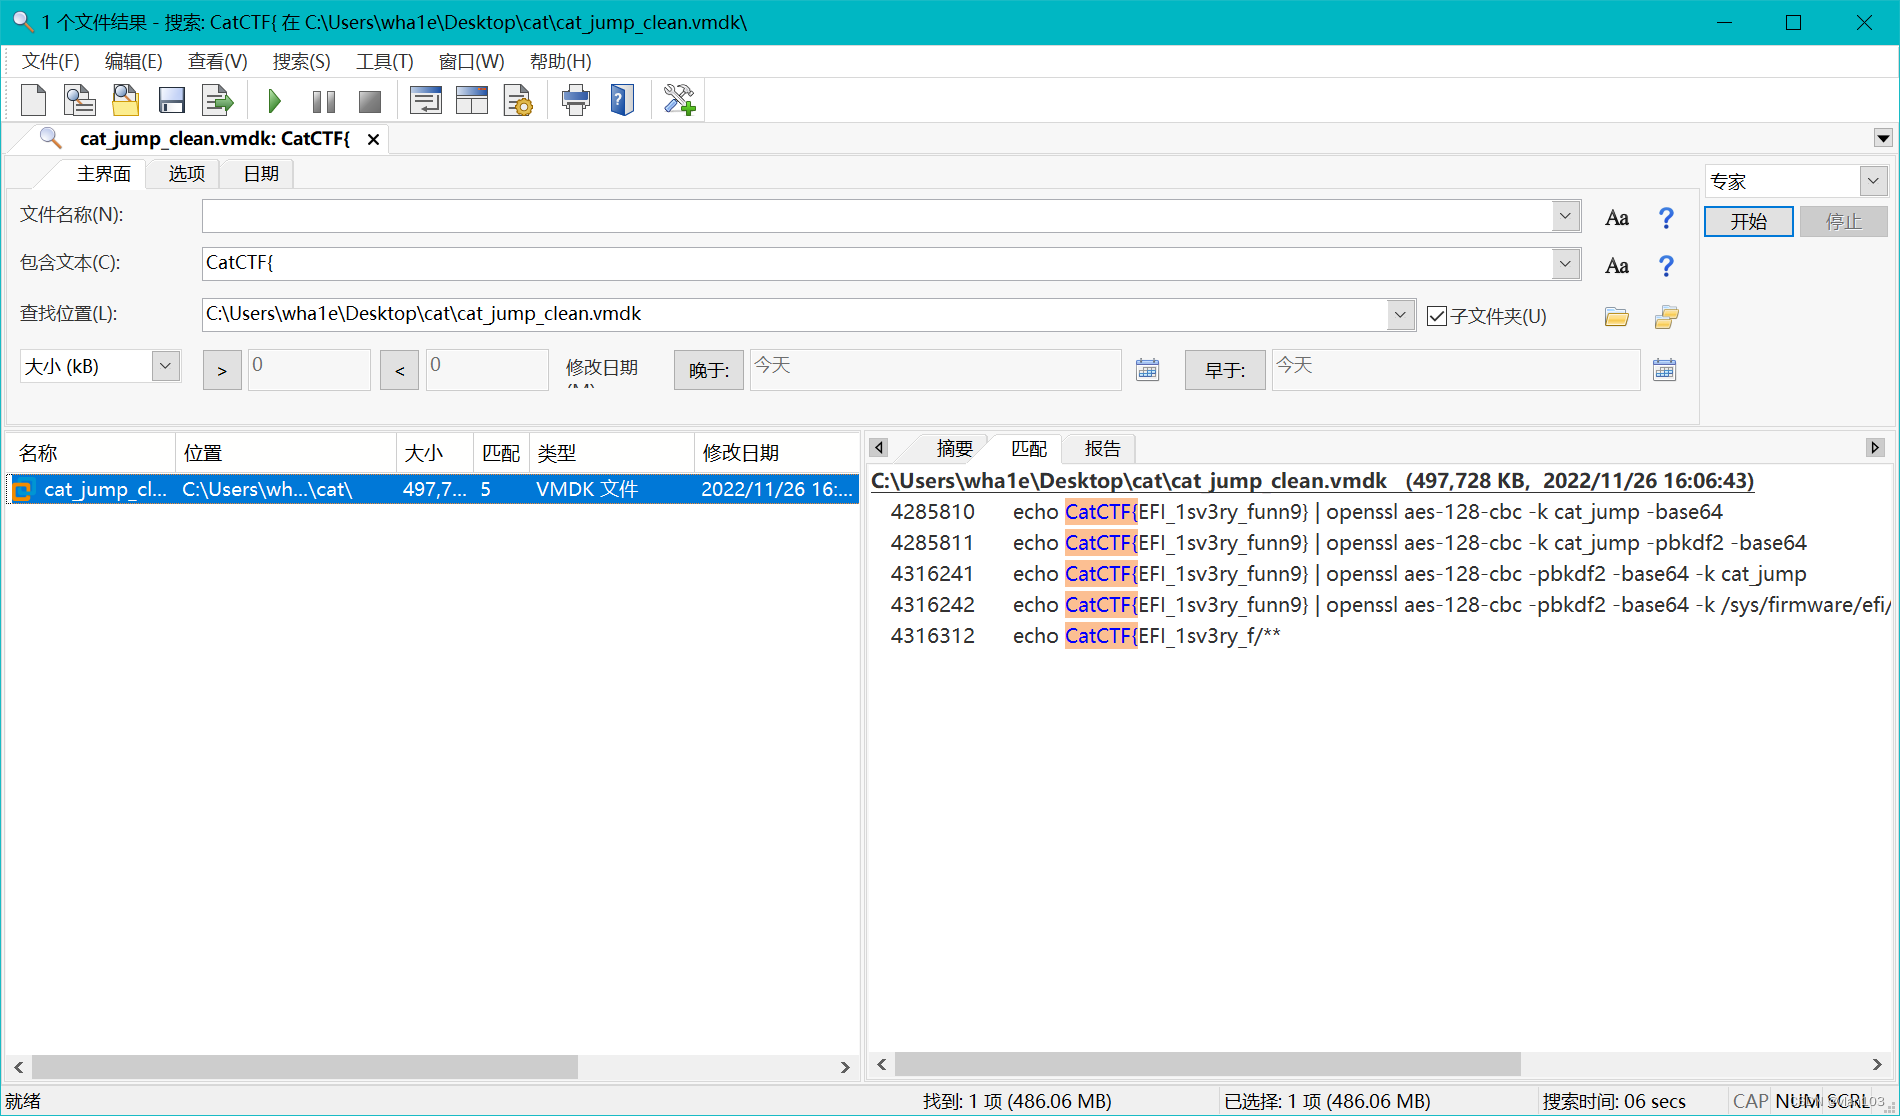This screenshot has height=1116, width=1900.
Task: Open the tools wrench and hammer icon
Action: pyautogui.click(x=679, y=100)
